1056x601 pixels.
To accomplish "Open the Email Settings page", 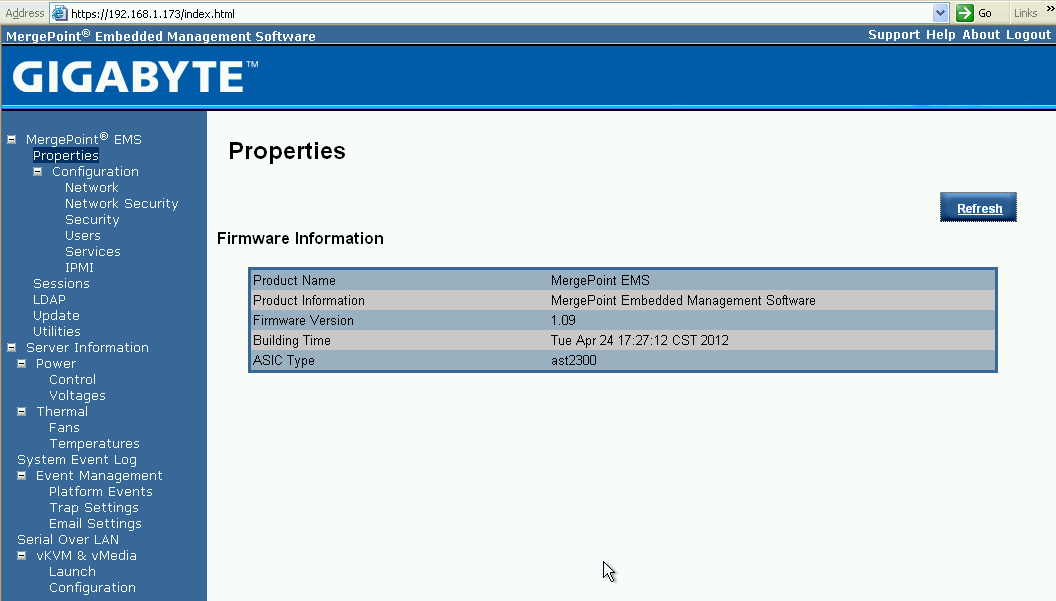I will [95, 524].
